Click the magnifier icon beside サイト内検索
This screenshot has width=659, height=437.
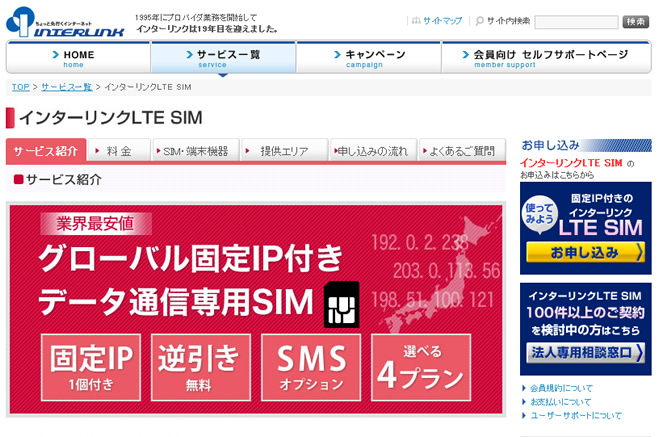click(479, 21)
